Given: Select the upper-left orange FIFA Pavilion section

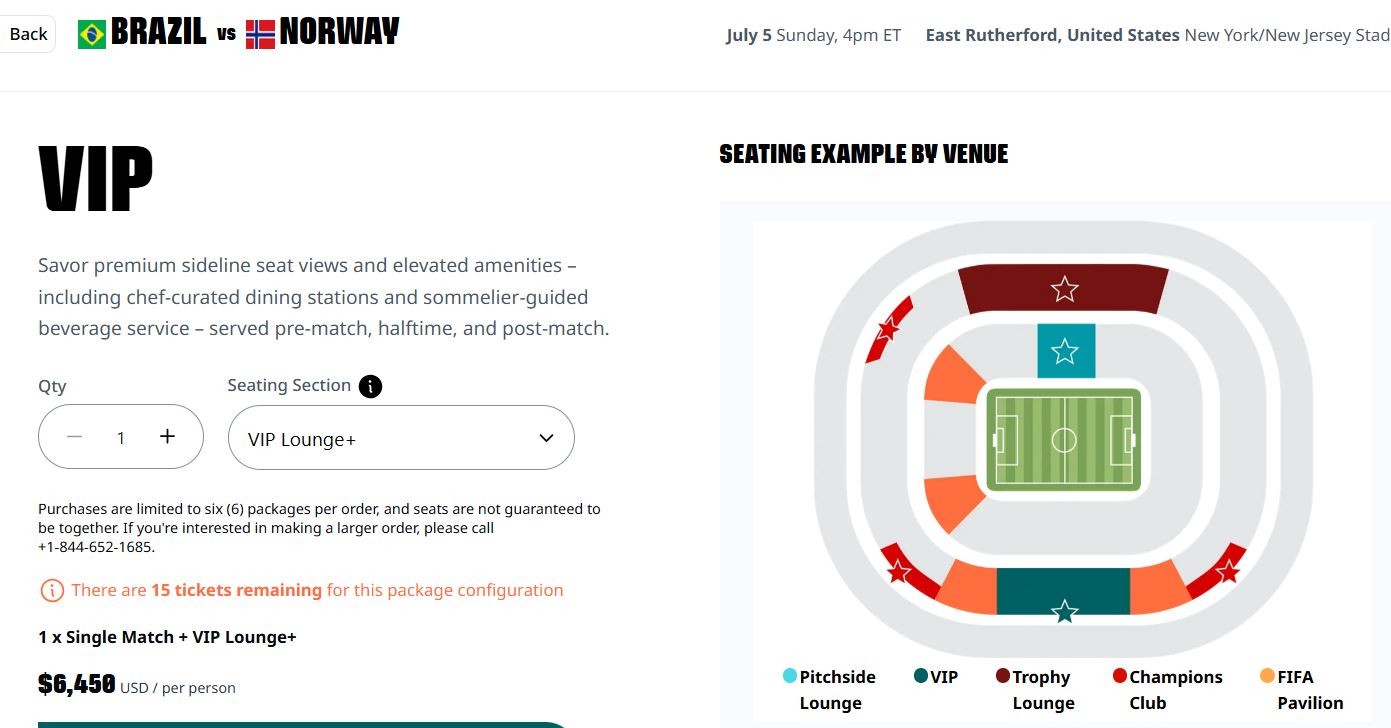Looking at the screenshot, I should (x=952, y=374).
